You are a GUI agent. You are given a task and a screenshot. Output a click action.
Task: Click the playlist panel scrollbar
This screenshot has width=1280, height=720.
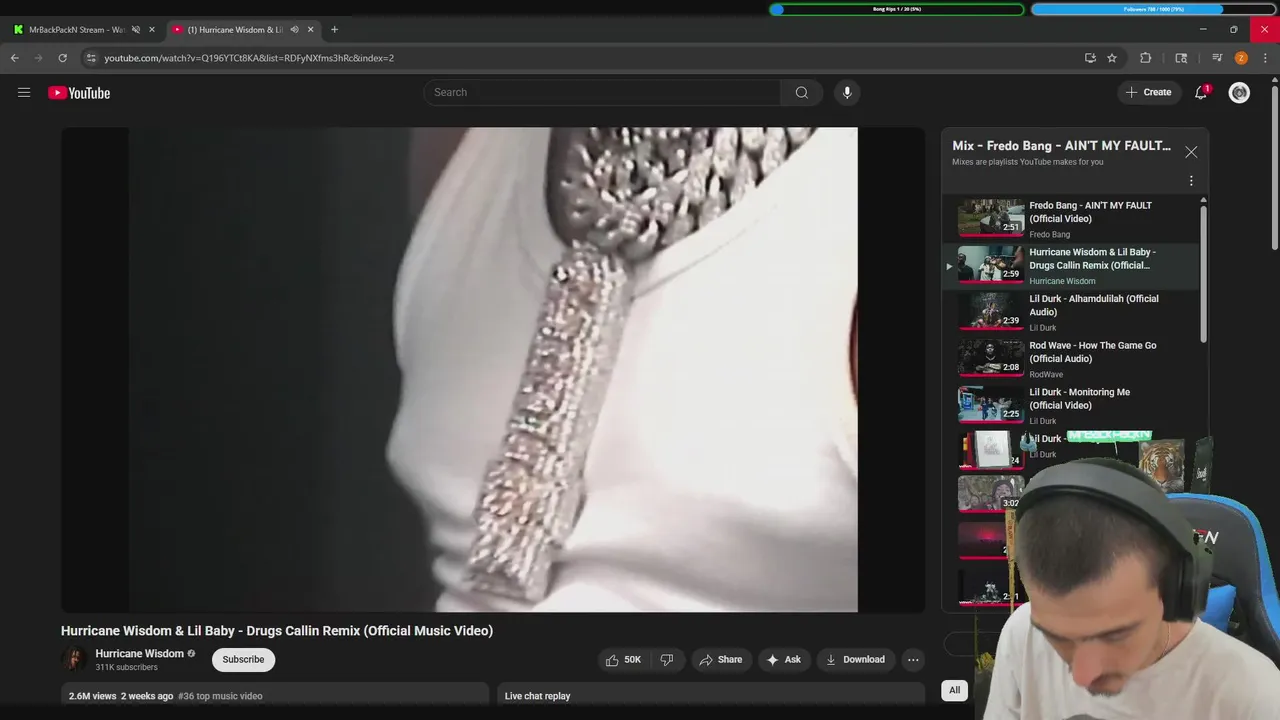1203,274
